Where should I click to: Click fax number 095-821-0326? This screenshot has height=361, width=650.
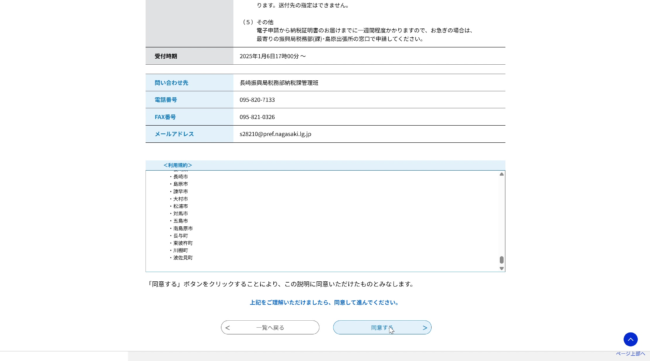pyautogui.click(x=257, y=117)
